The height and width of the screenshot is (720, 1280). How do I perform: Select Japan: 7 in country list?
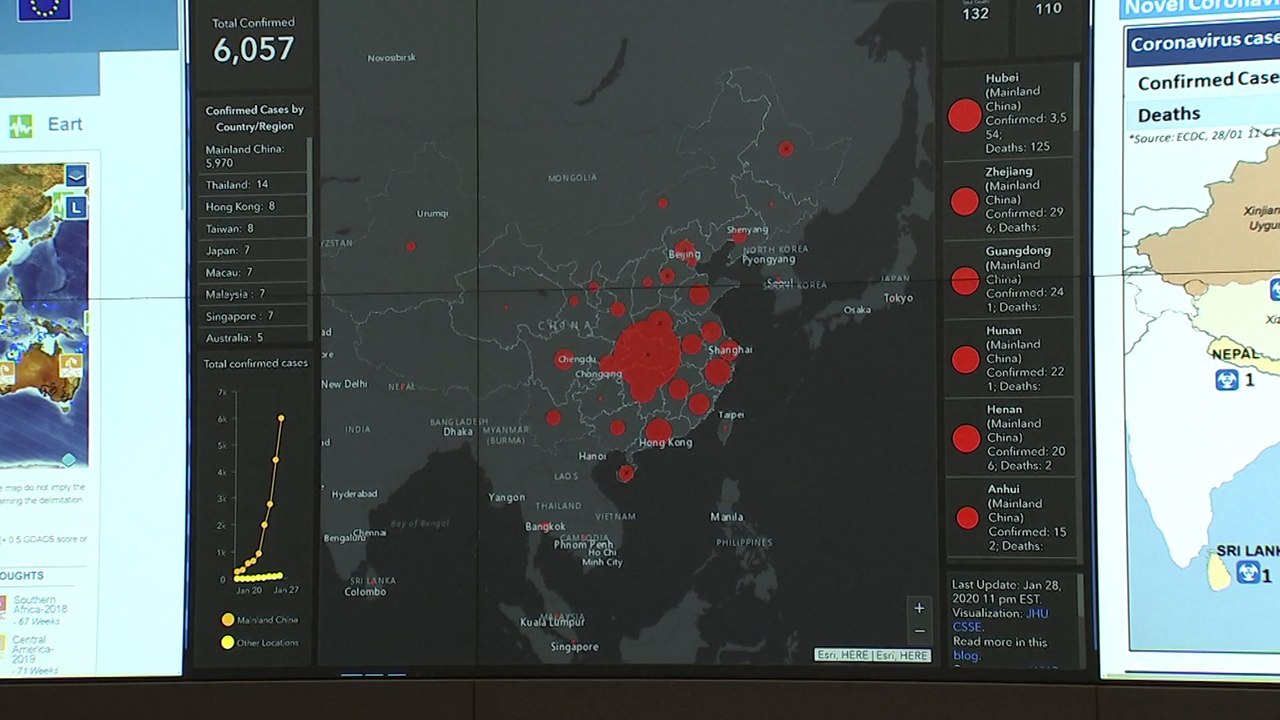[x=251, y=250]
